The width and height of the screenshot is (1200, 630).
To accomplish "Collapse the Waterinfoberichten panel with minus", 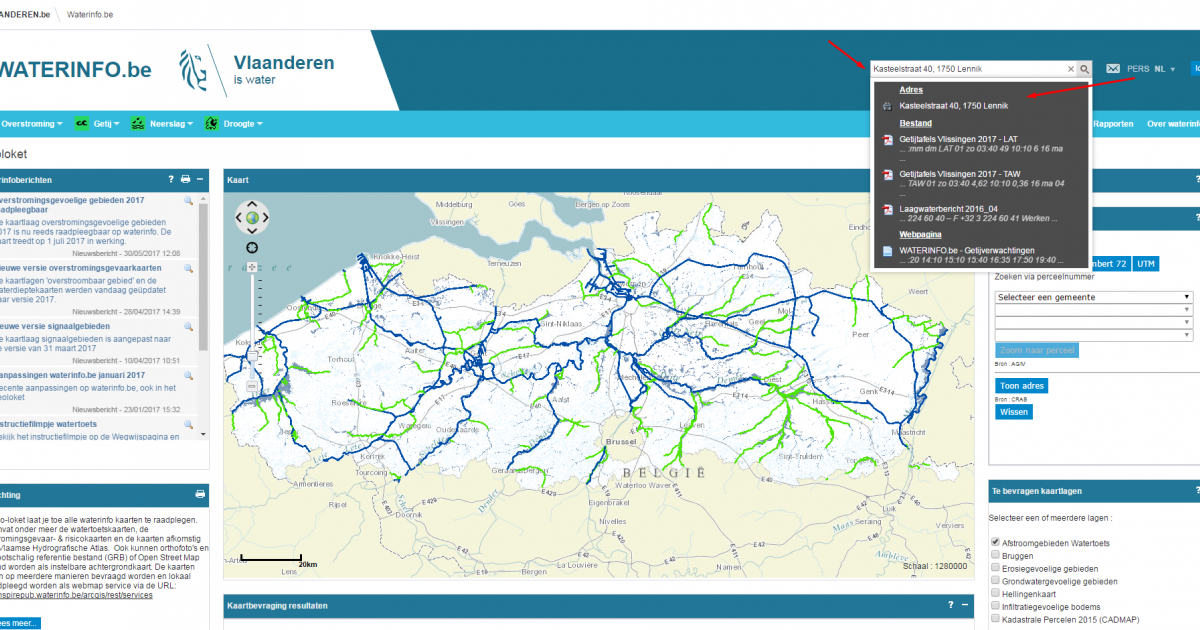I will click(x=200, y=180).
